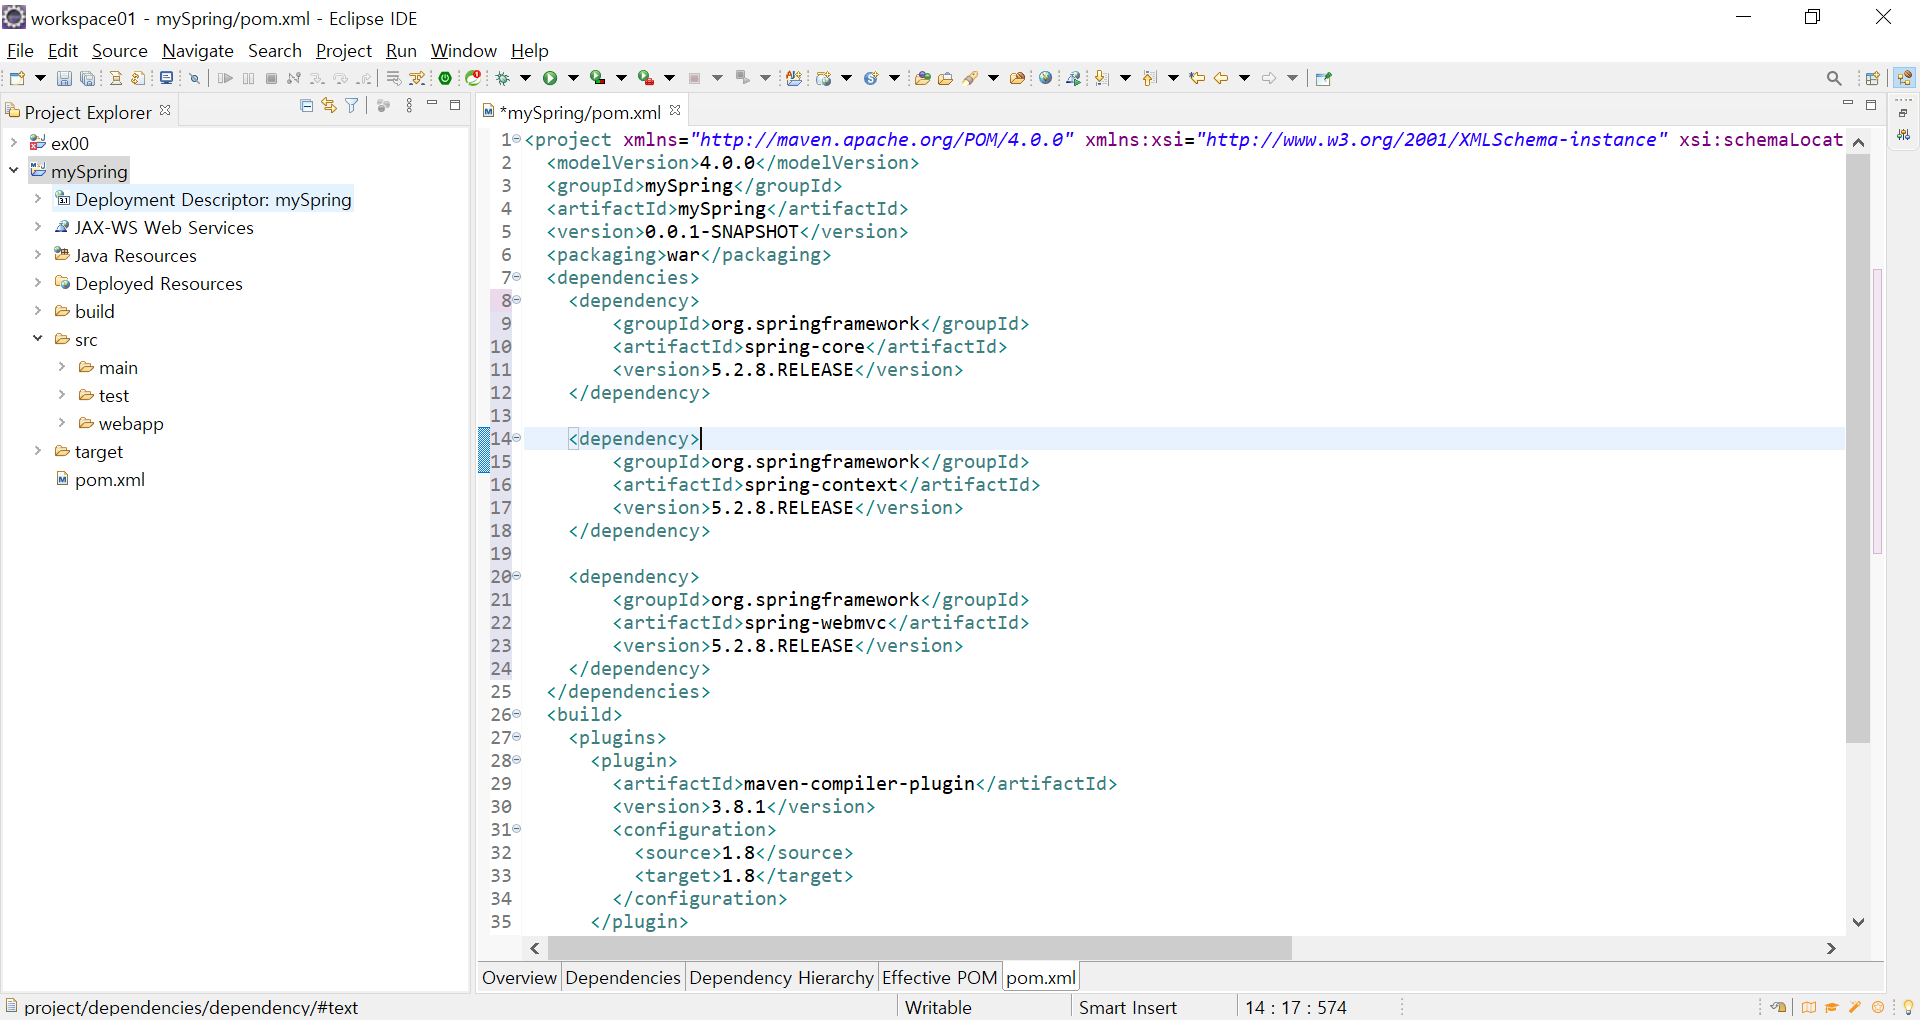1920x1020 pixels.
Task: Click the Open Type folder icon
Action: point(923,78)
